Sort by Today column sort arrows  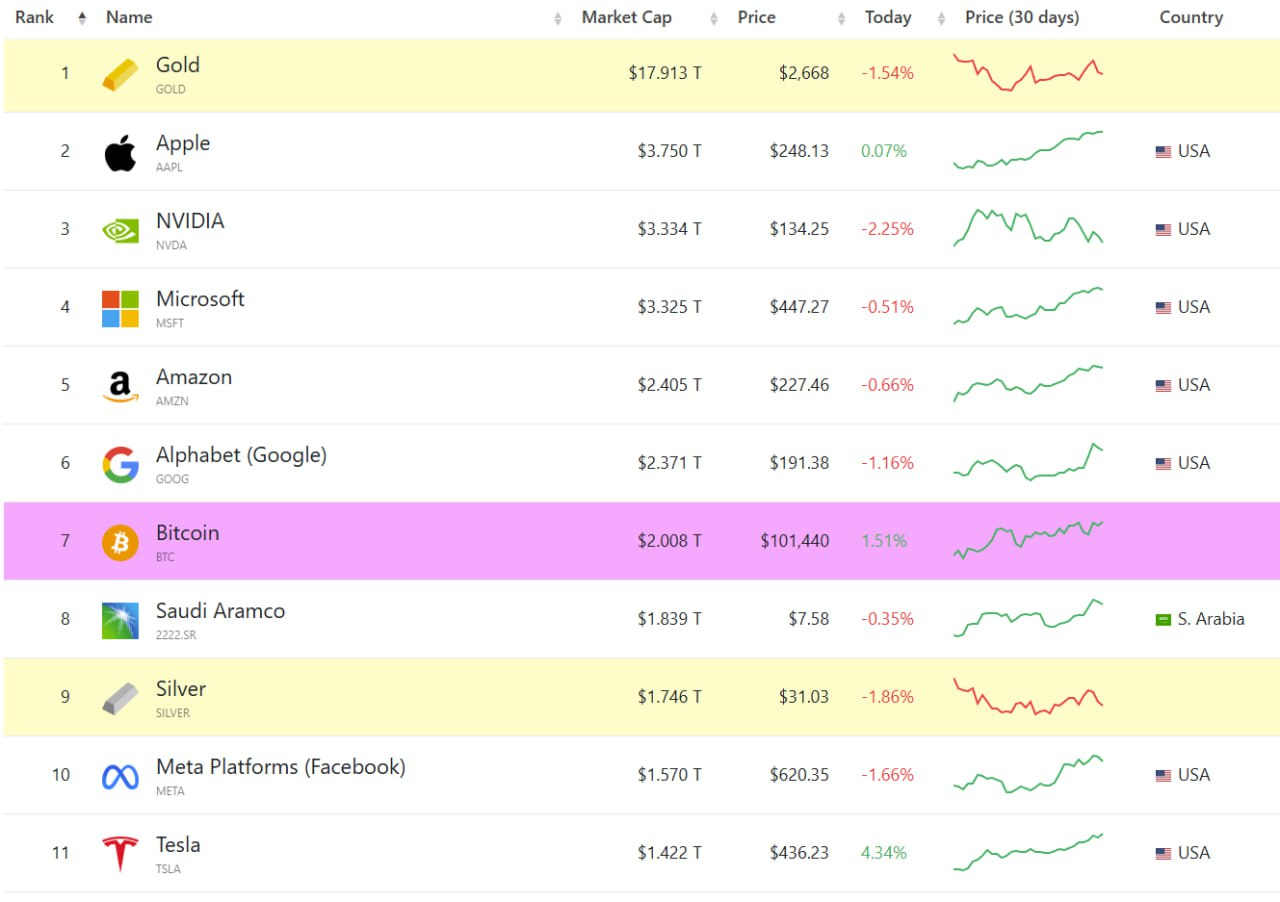(941, 18)
